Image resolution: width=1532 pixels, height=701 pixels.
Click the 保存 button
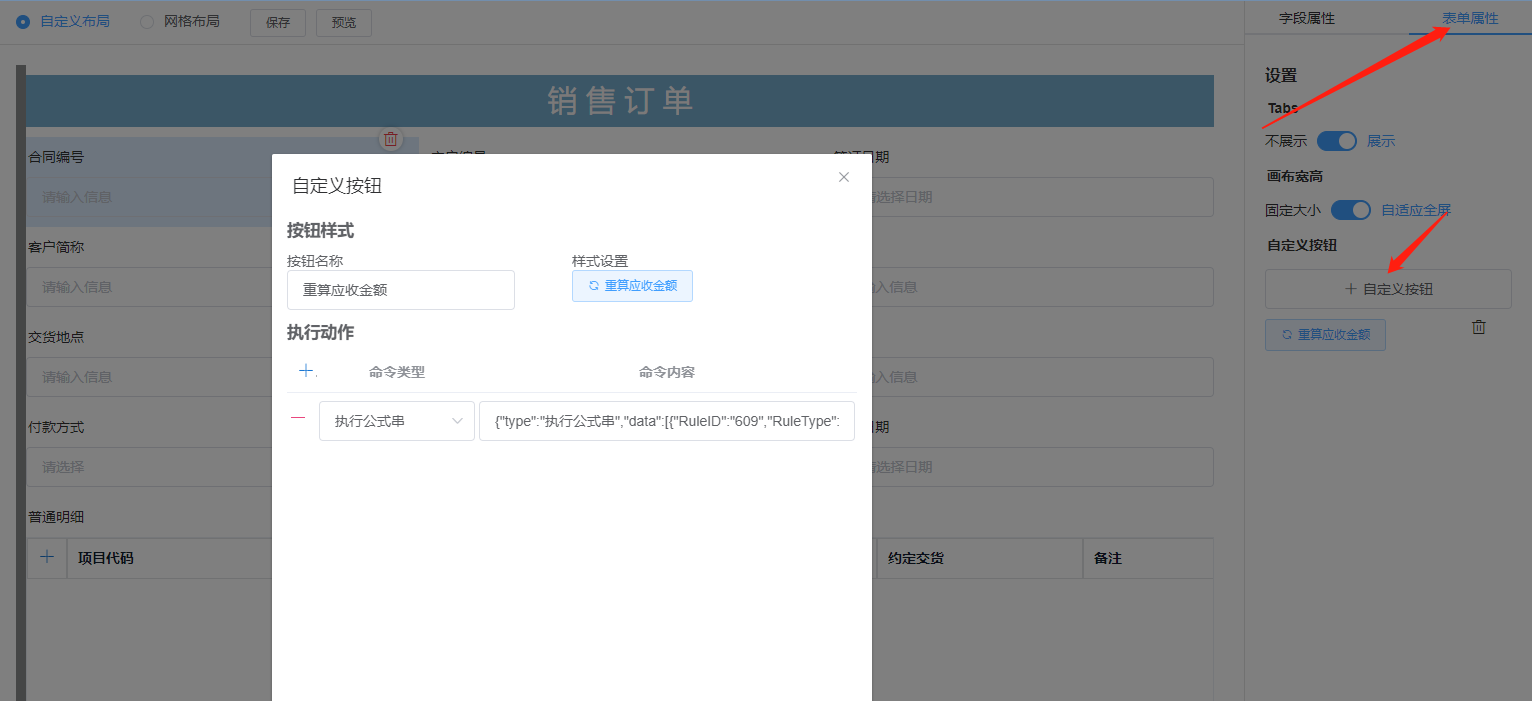(x=278, y=23)
